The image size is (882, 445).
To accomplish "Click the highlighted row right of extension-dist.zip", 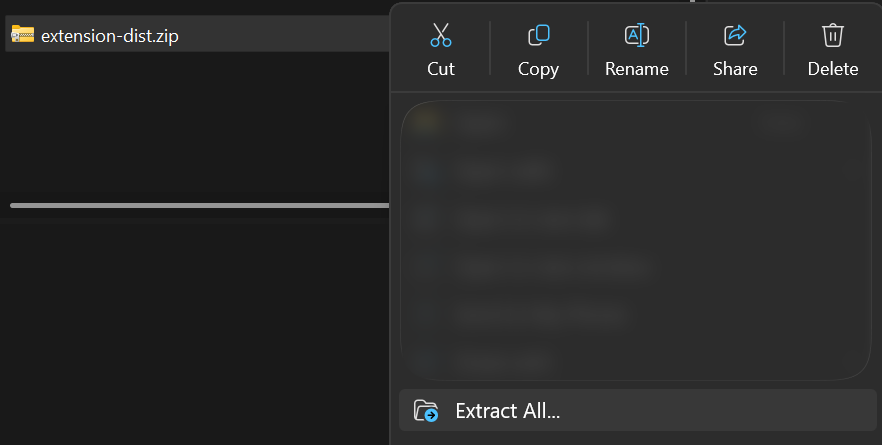I will click(284, 34).
